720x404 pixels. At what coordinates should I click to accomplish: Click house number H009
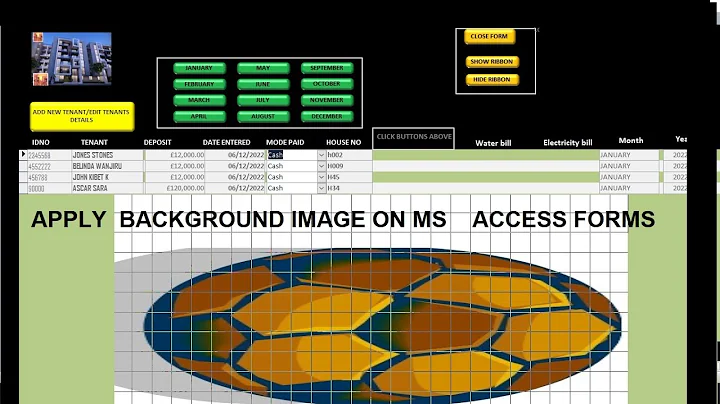(x=349, y=166)
